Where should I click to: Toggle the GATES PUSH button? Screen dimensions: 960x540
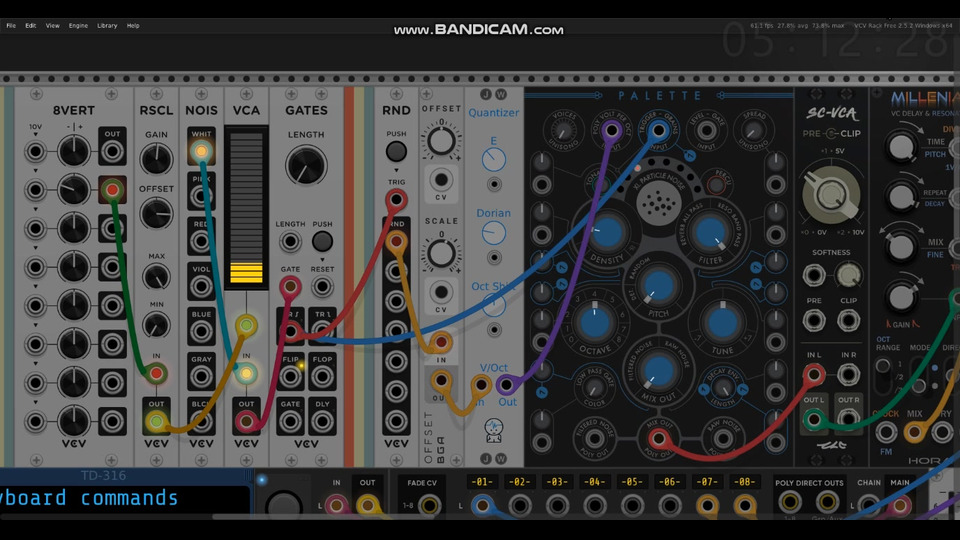point(322,241)
